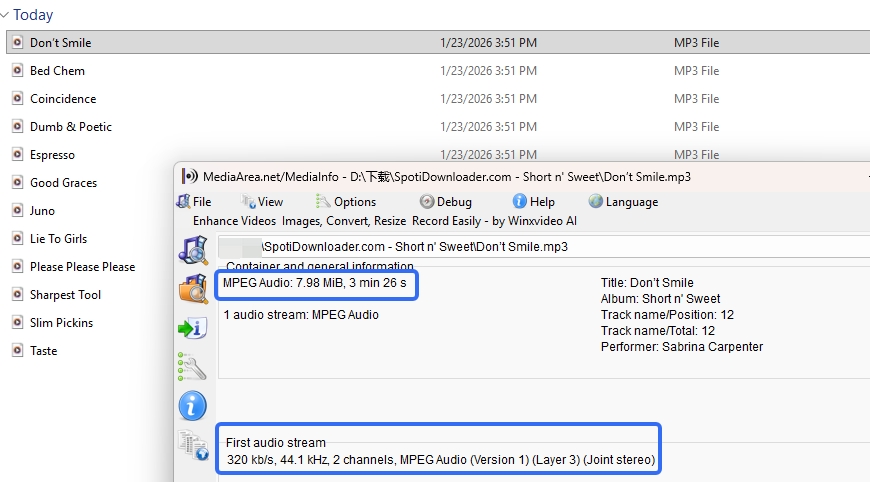Click the documents globe view icon
The width and height of the screenshot is (870, 482).
(x=193, y=445)
